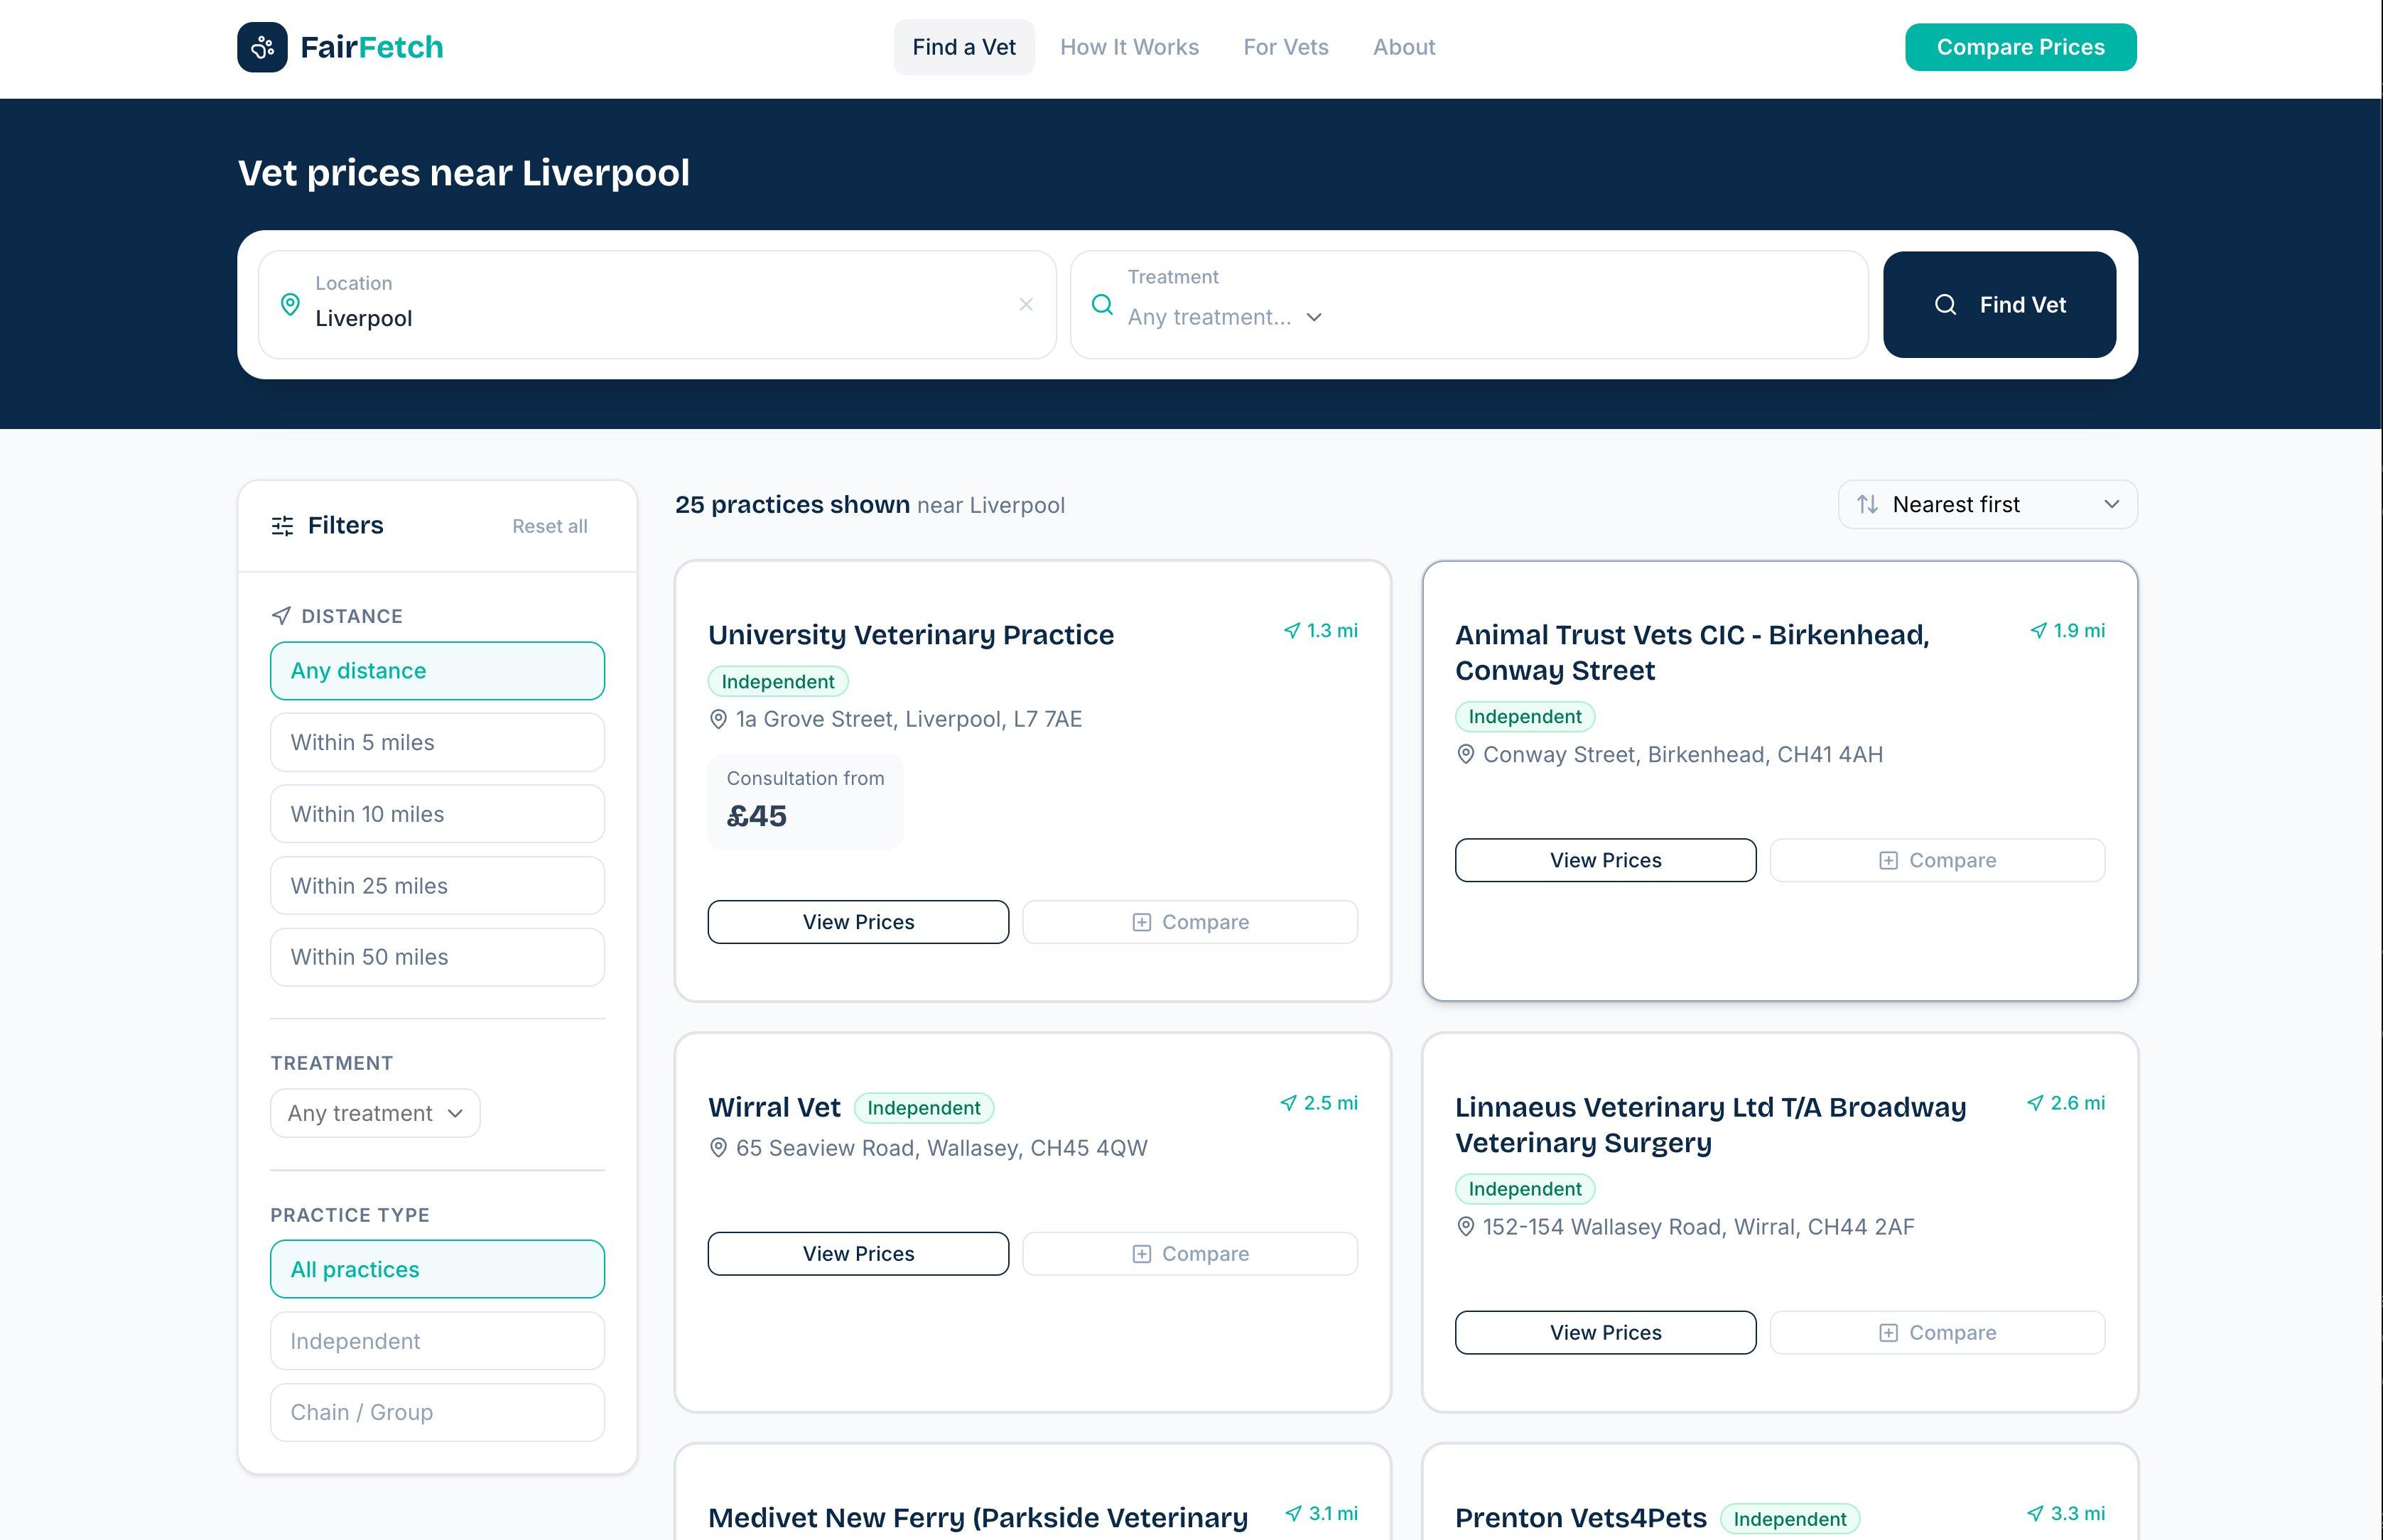Viewport: 2383px width, 1540px height.
Task: Select the Within 5 miles distance filter
Action: (x=437, y=742)
